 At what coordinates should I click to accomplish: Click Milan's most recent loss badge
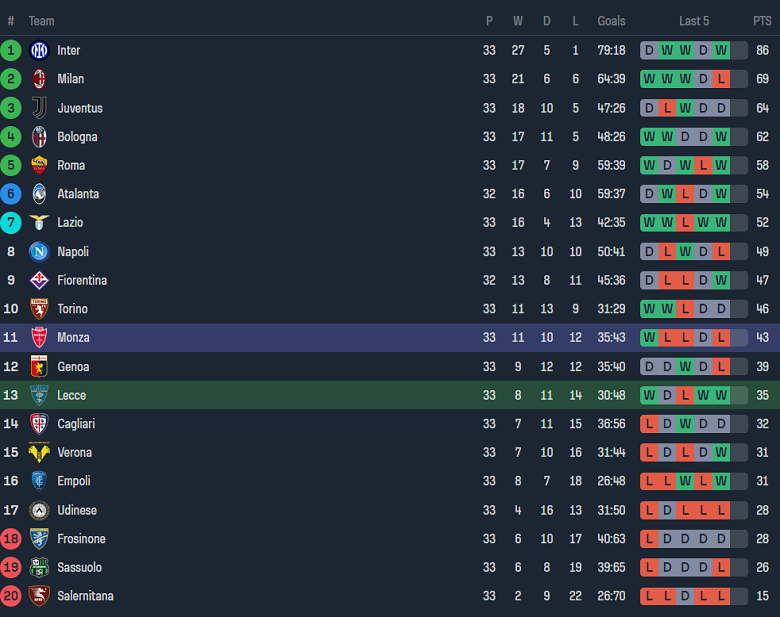pos(721,79)
